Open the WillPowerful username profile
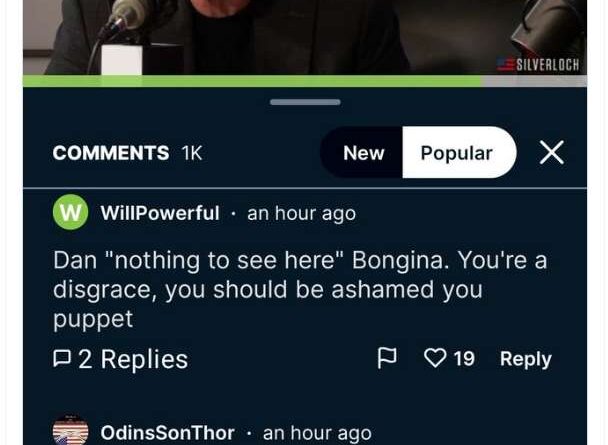608x445 pixels. 160,213
